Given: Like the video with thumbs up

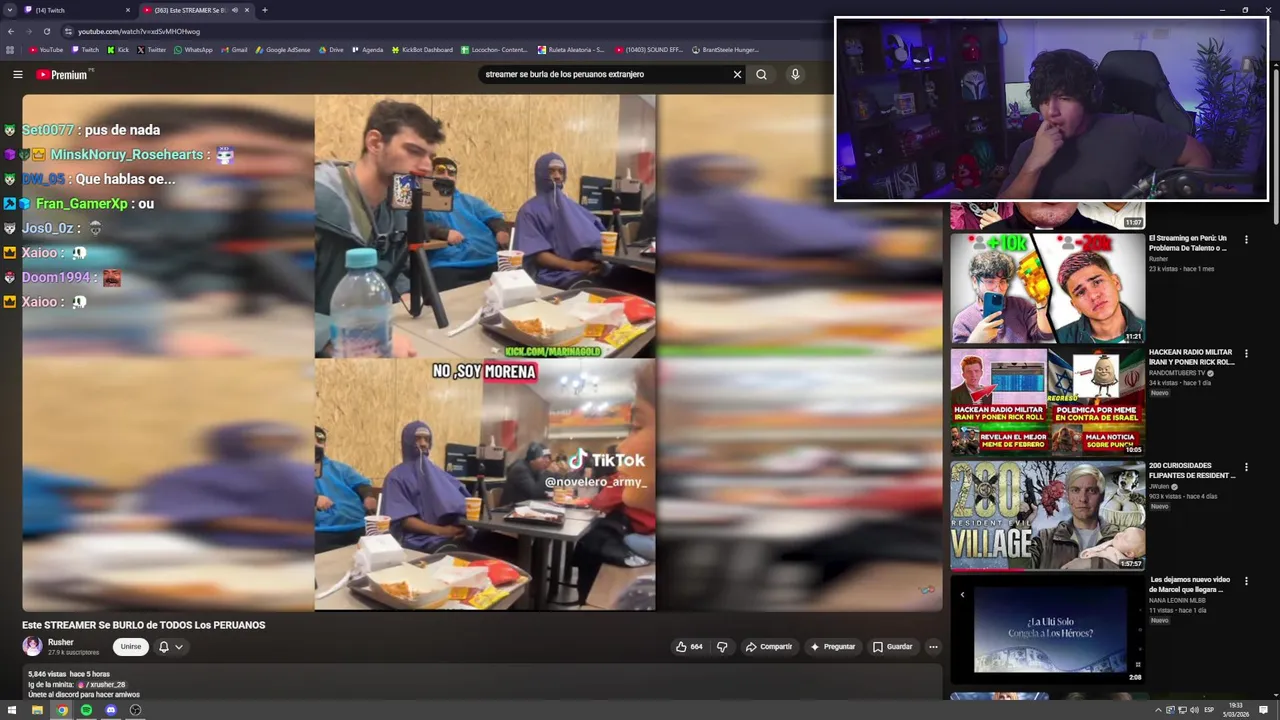Looking at the screenshot, I should point(688,647).
